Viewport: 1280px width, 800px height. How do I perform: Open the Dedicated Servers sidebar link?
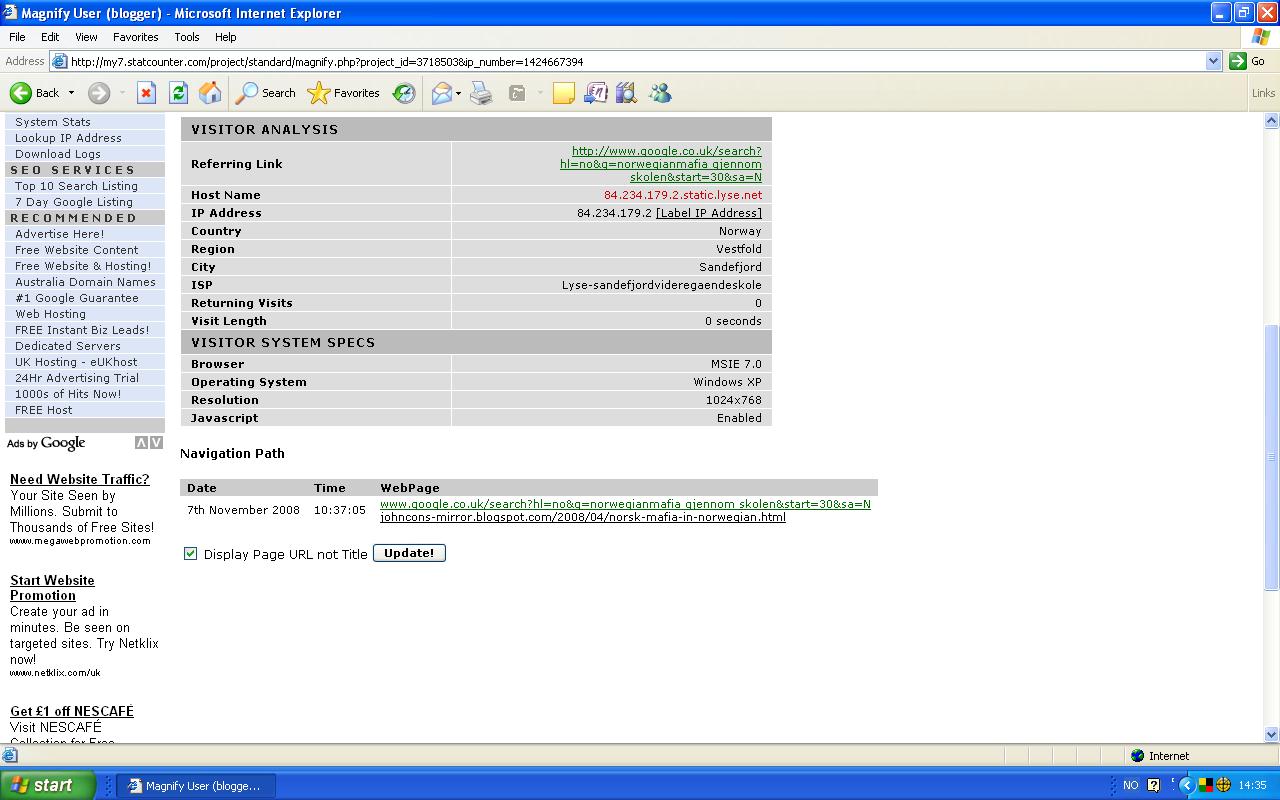pyautogui.click(x=68, y=346)
